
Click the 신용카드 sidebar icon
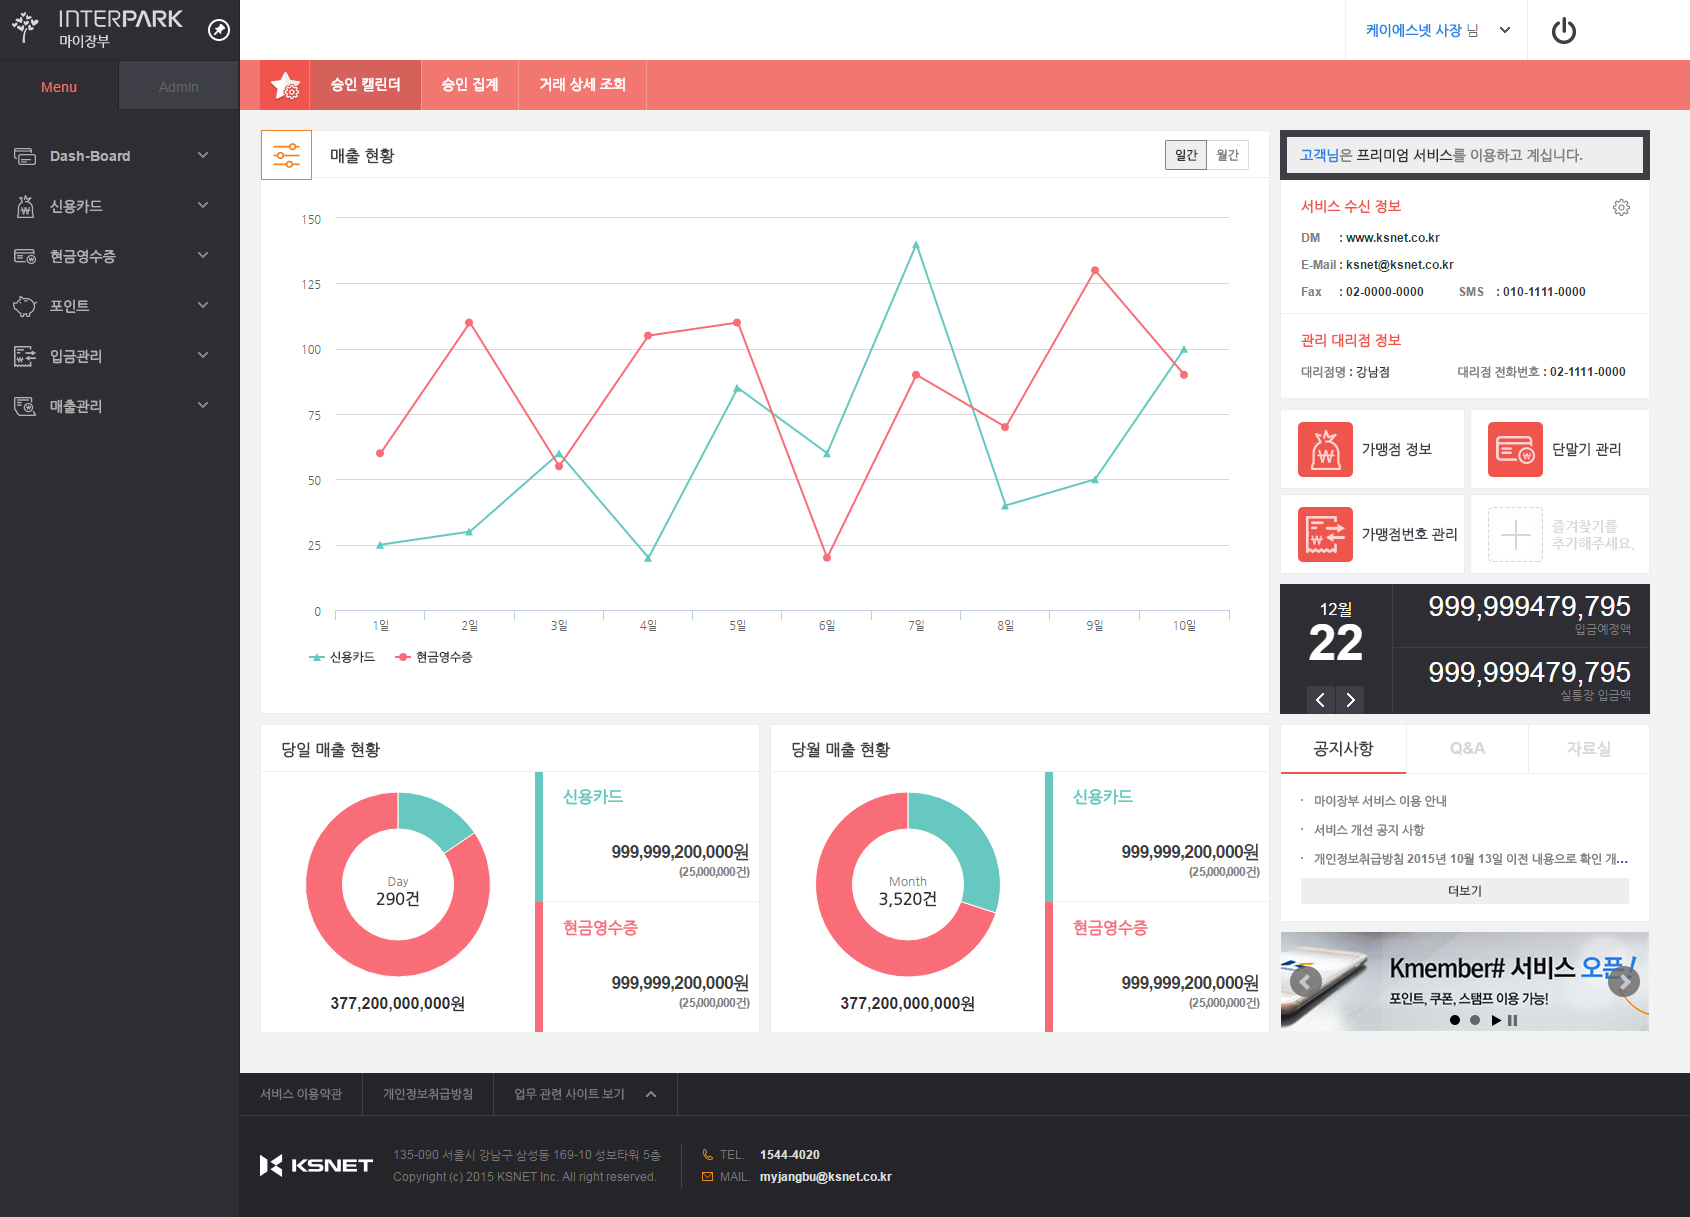pos(25,206)
